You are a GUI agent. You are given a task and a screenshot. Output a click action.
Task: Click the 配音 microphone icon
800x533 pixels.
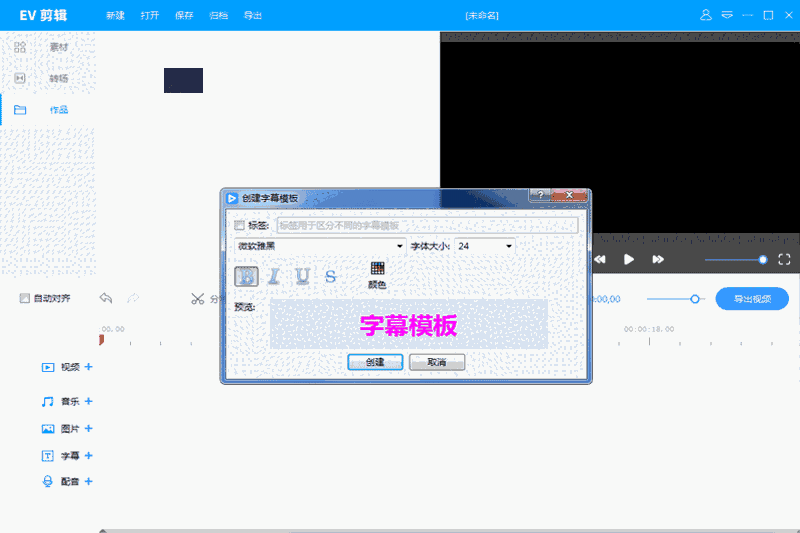[x=47, y=481]
